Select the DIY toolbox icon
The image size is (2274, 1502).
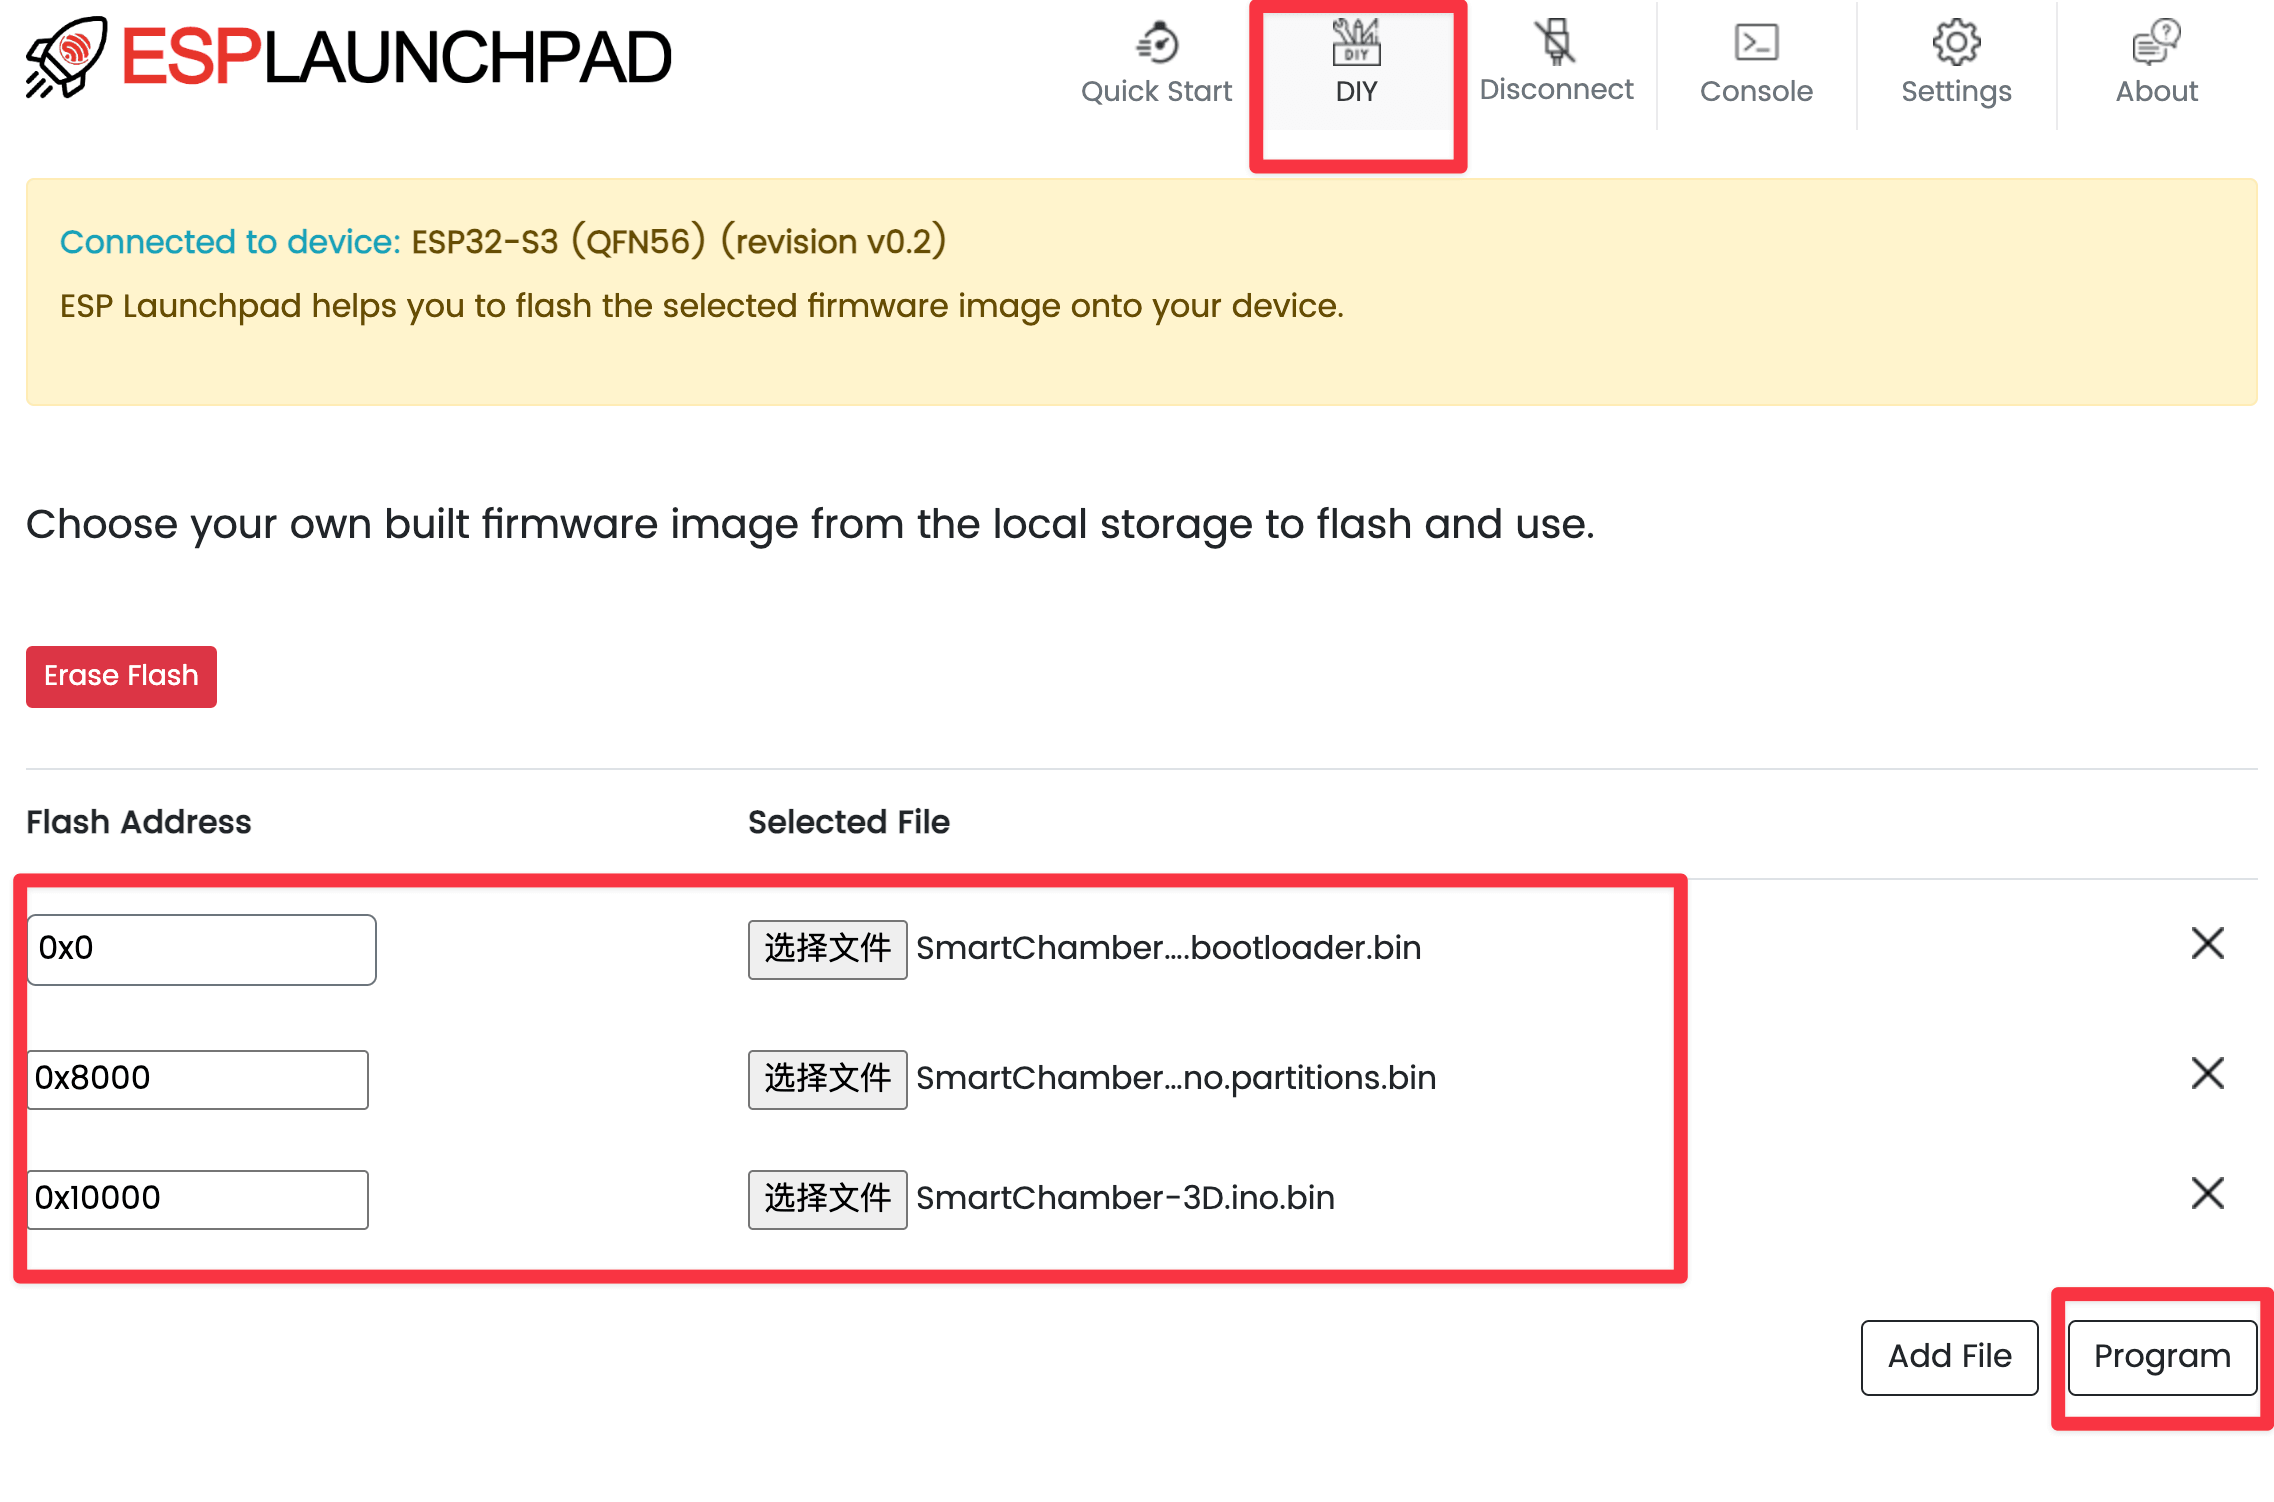point(1356,42)
